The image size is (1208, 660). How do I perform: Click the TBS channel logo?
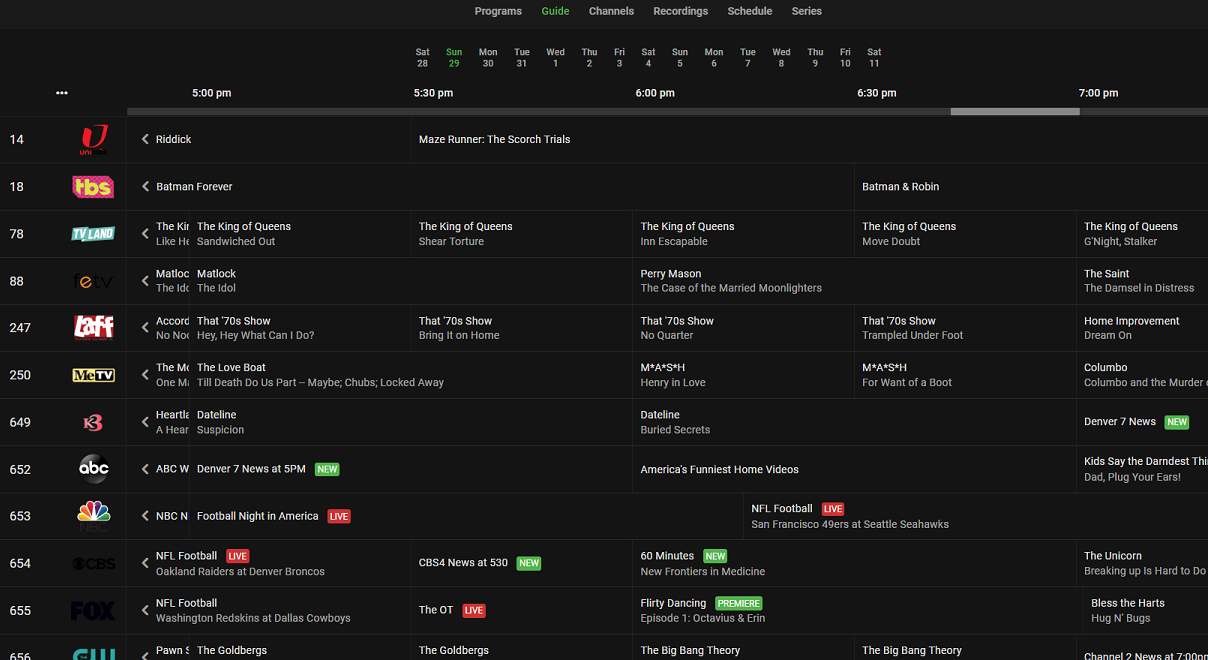pos(93,187)
